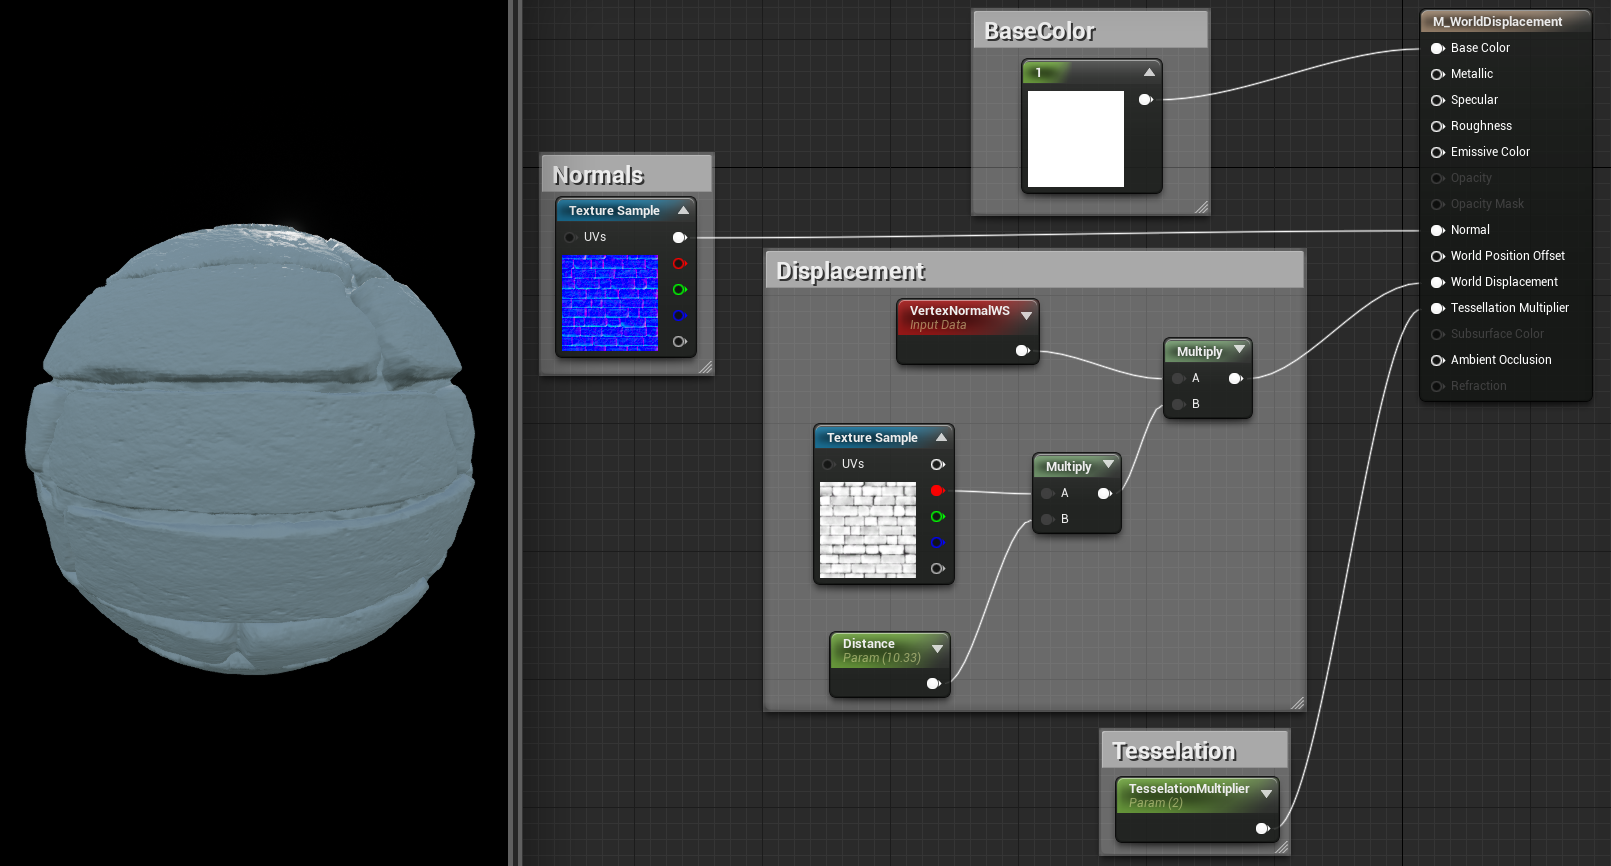Expand the Distance parameter node arrow
Screen dimensions: 1611x866
[937, 649]
